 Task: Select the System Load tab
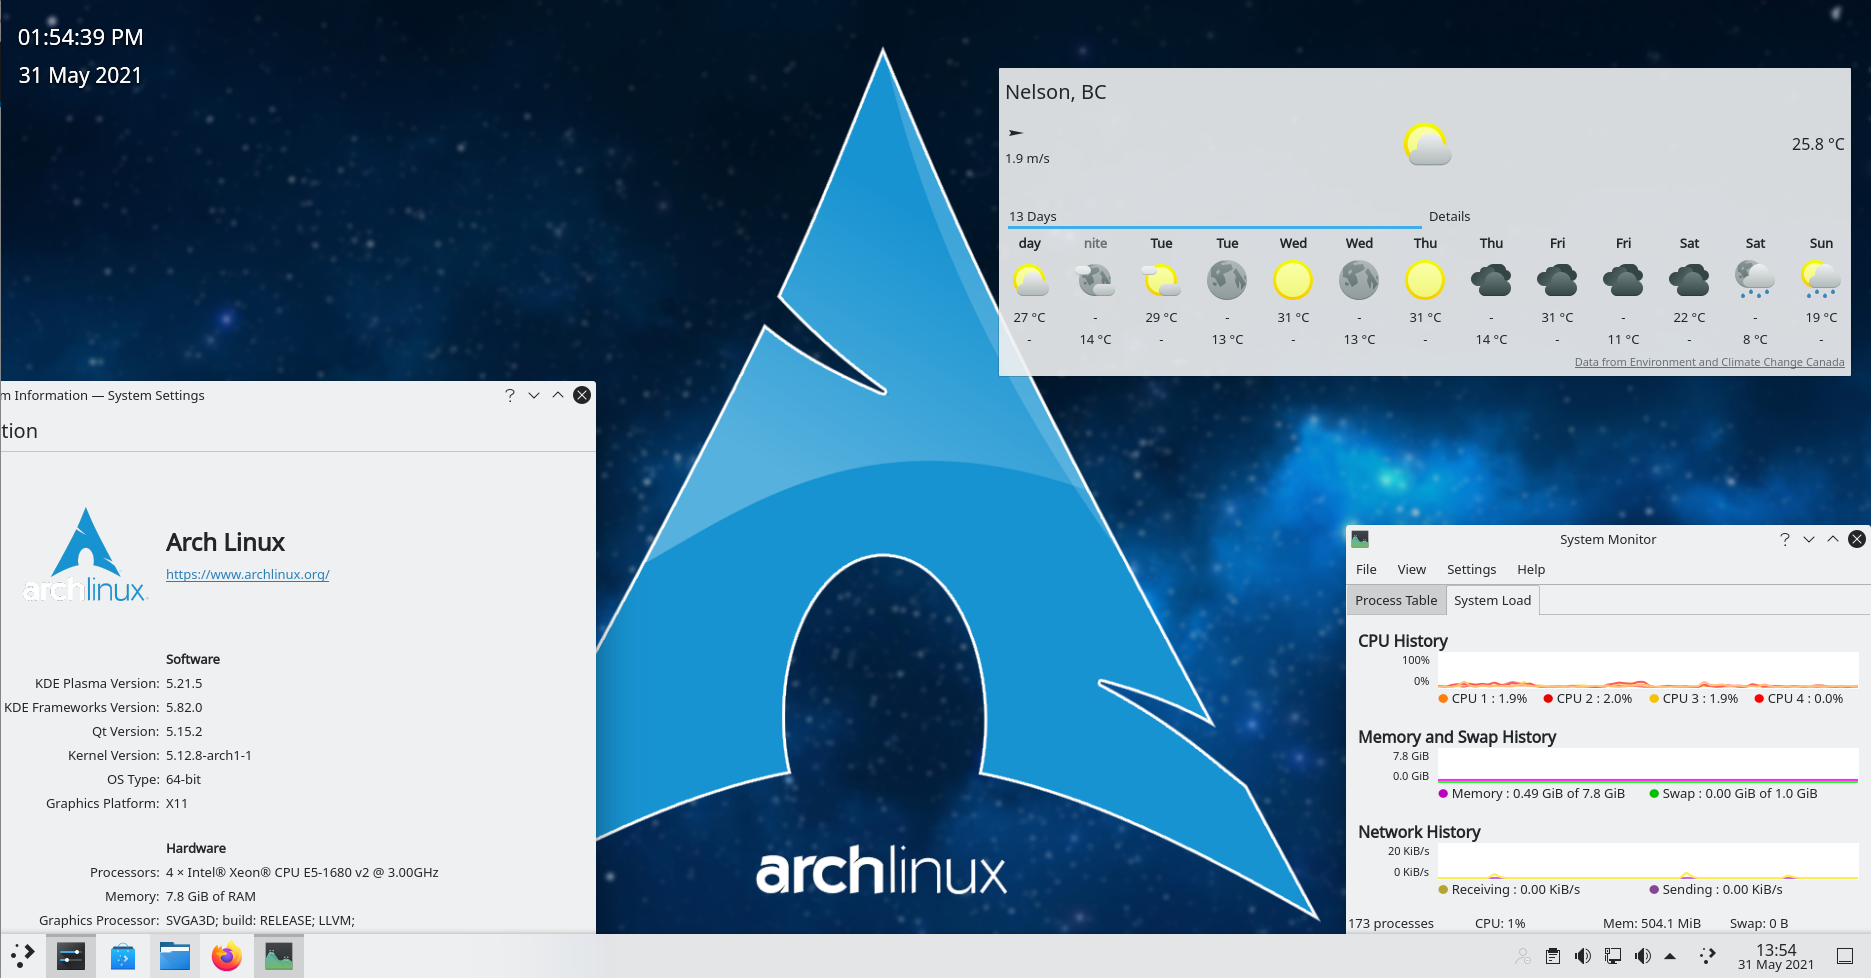[1492, 600]
